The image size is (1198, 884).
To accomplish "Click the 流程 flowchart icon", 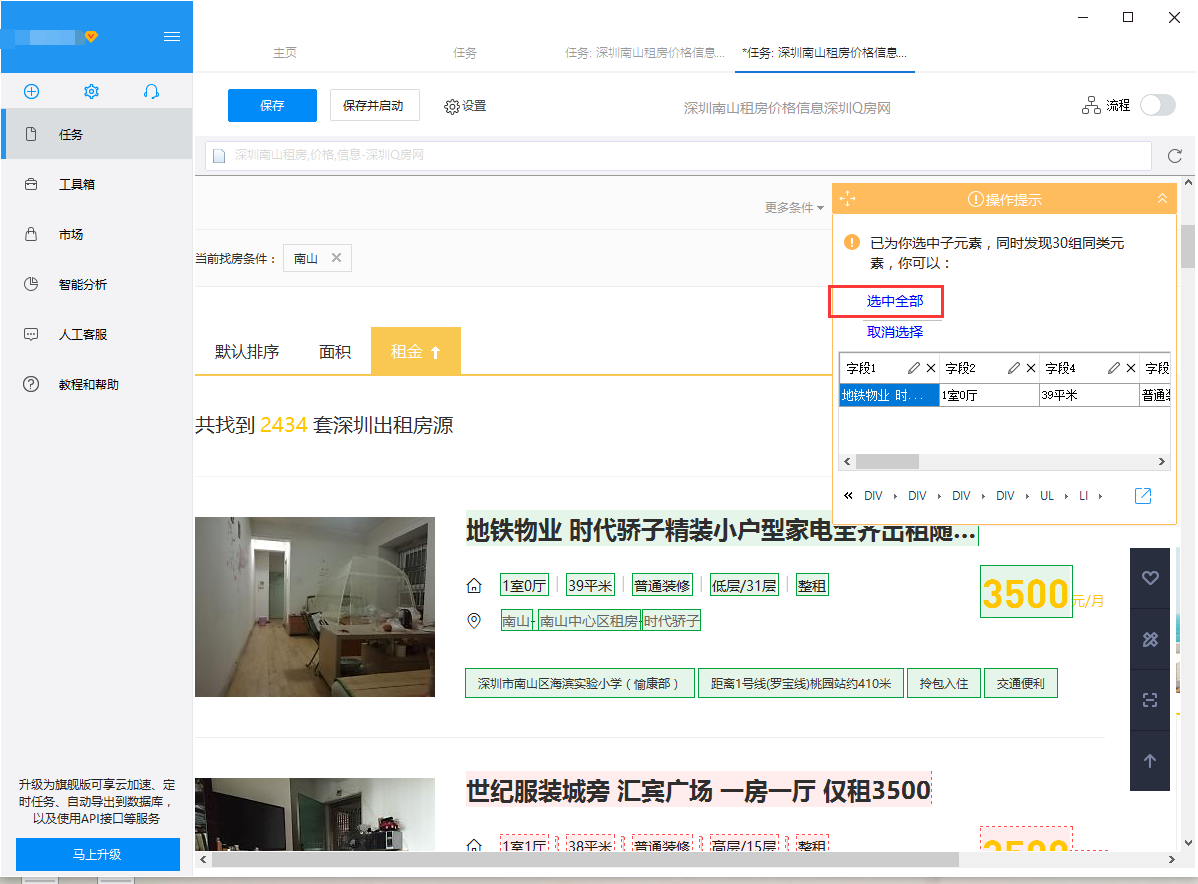I will point(1091,105).
